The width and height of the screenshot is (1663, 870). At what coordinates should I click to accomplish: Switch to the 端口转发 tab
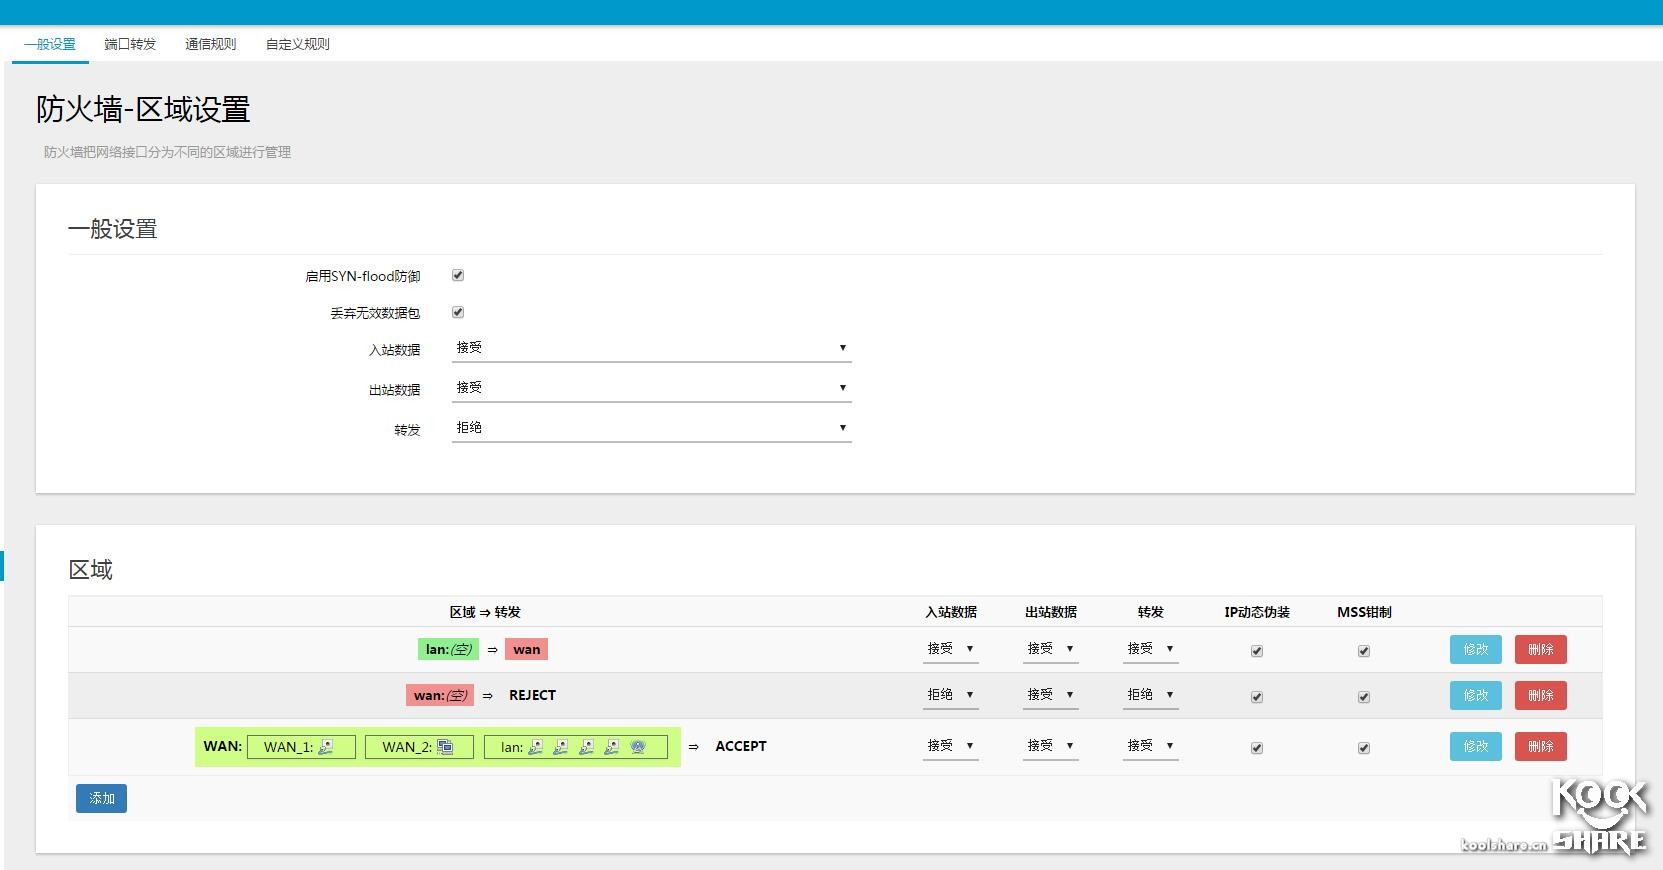tap(130, 44)
